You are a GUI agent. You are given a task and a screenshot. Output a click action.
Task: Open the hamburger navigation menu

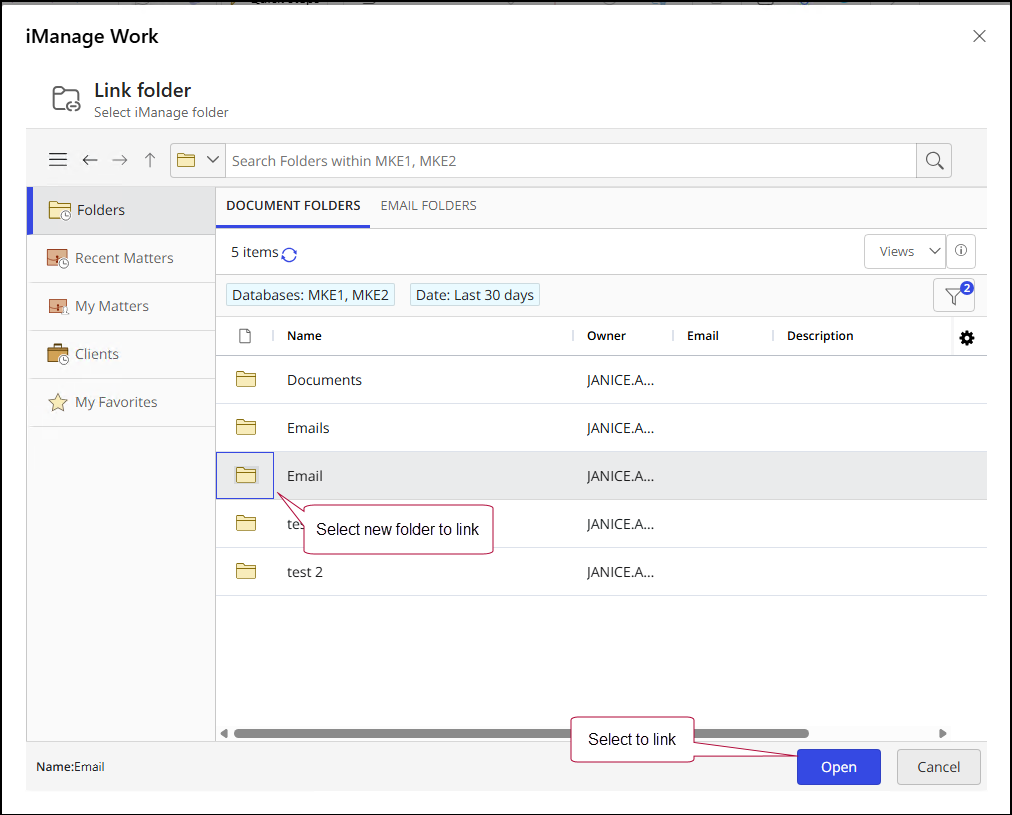point(58,160)
